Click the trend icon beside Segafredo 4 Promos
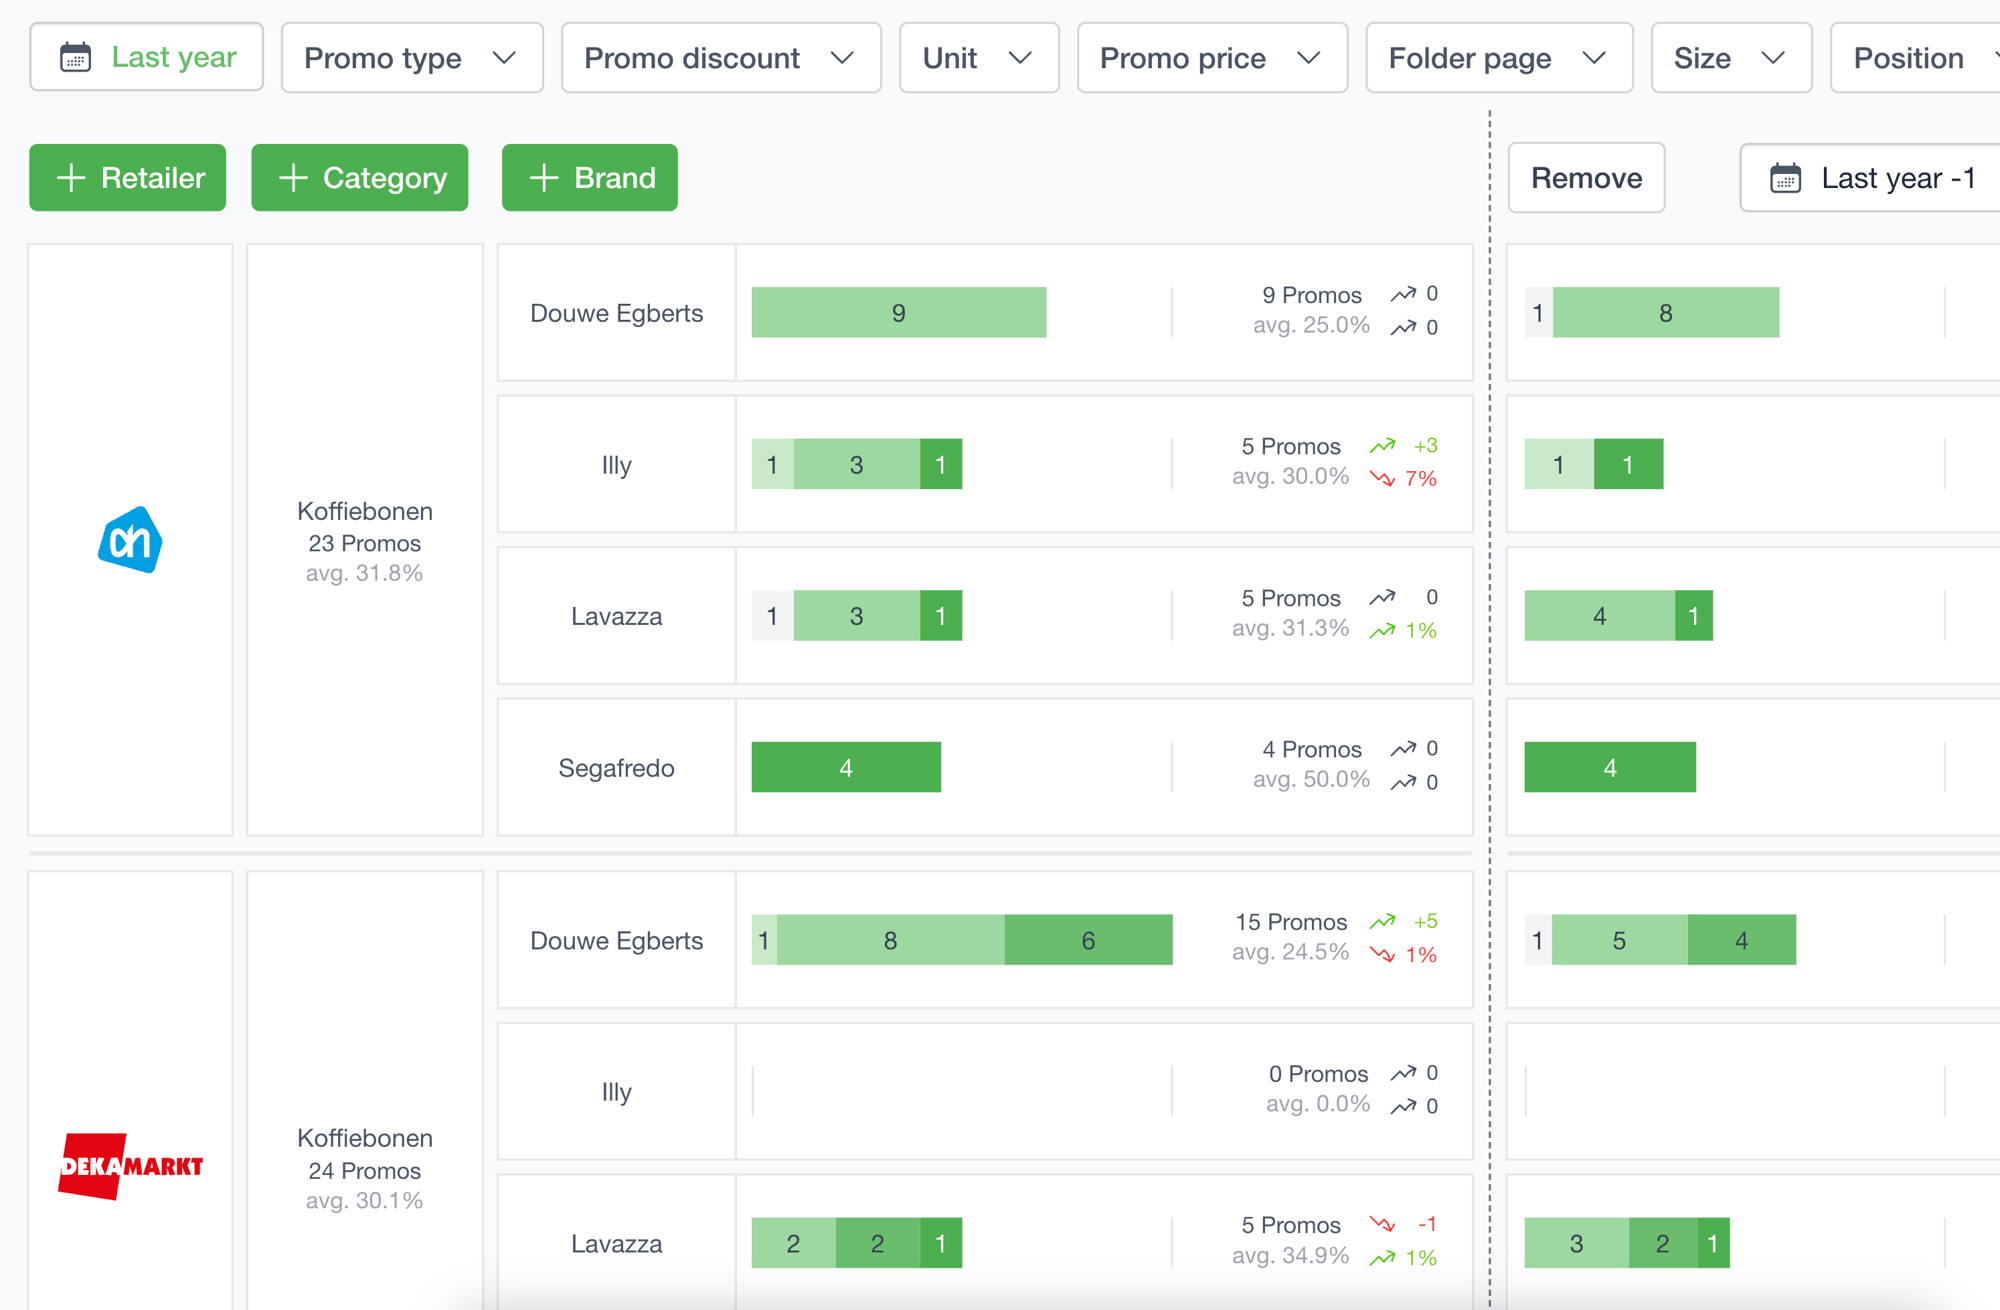Screen dimensions: 2000x1310 pyautogui.click(x=1404, y=749)
